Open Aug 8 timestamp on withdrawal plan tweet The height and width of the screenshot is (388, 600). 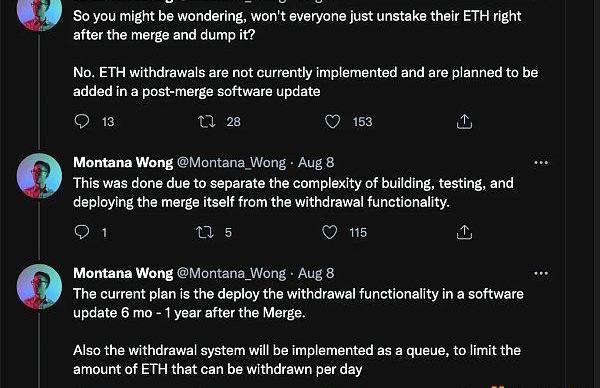click(316, 273)
